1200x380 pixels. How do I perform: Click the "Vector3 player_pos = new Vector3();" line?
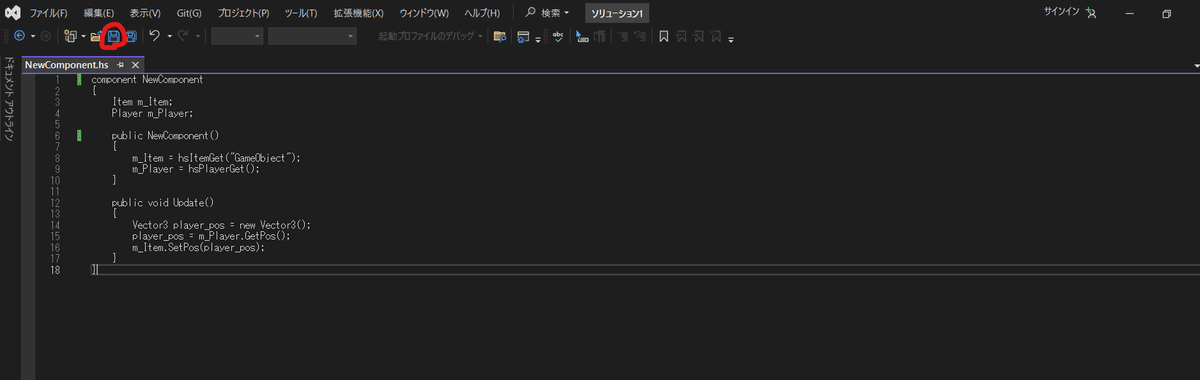[x=221, y=226]
